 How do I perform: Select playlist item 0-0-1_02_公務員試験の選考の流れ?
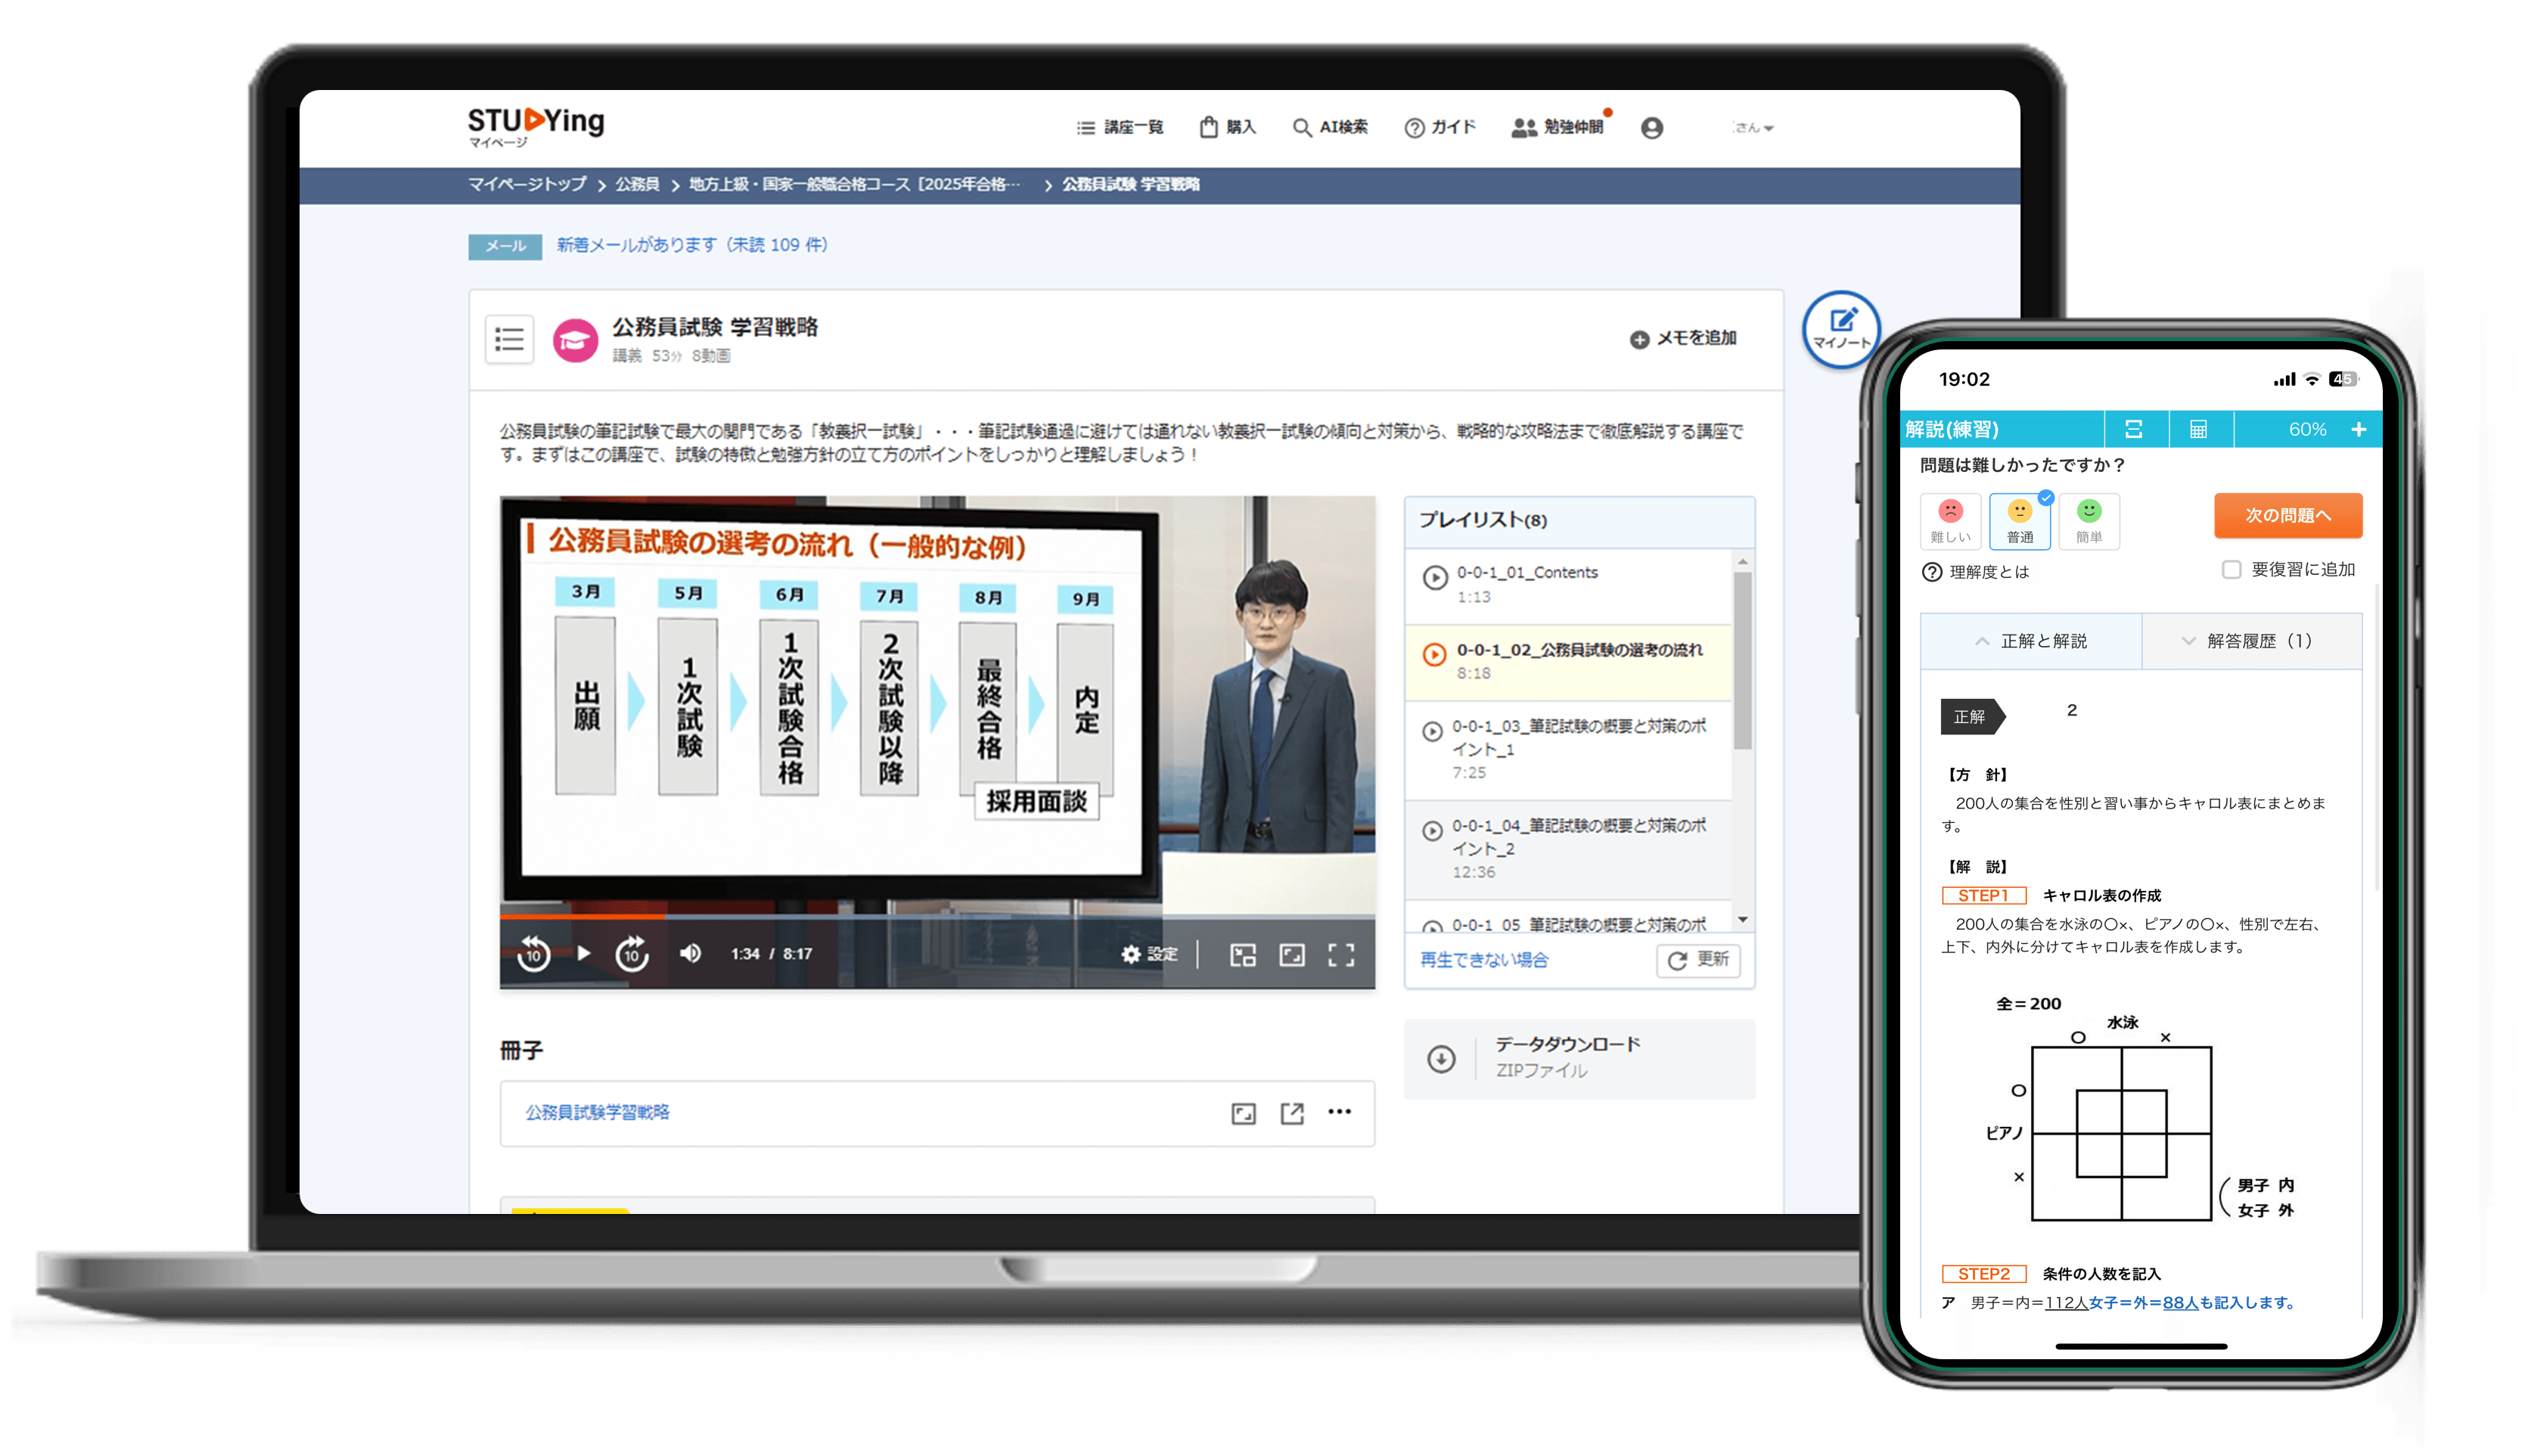(1568, 662)
